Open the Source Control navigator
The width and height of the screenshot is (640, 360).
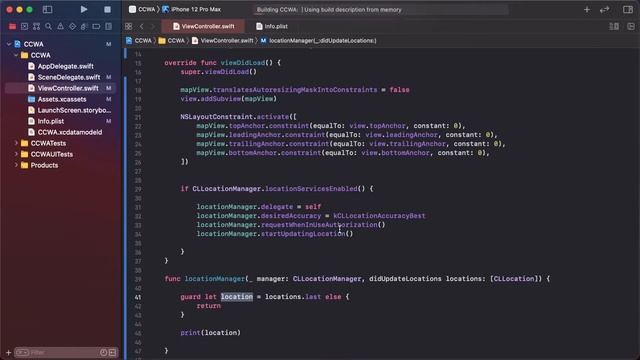(x=24, y=27)
